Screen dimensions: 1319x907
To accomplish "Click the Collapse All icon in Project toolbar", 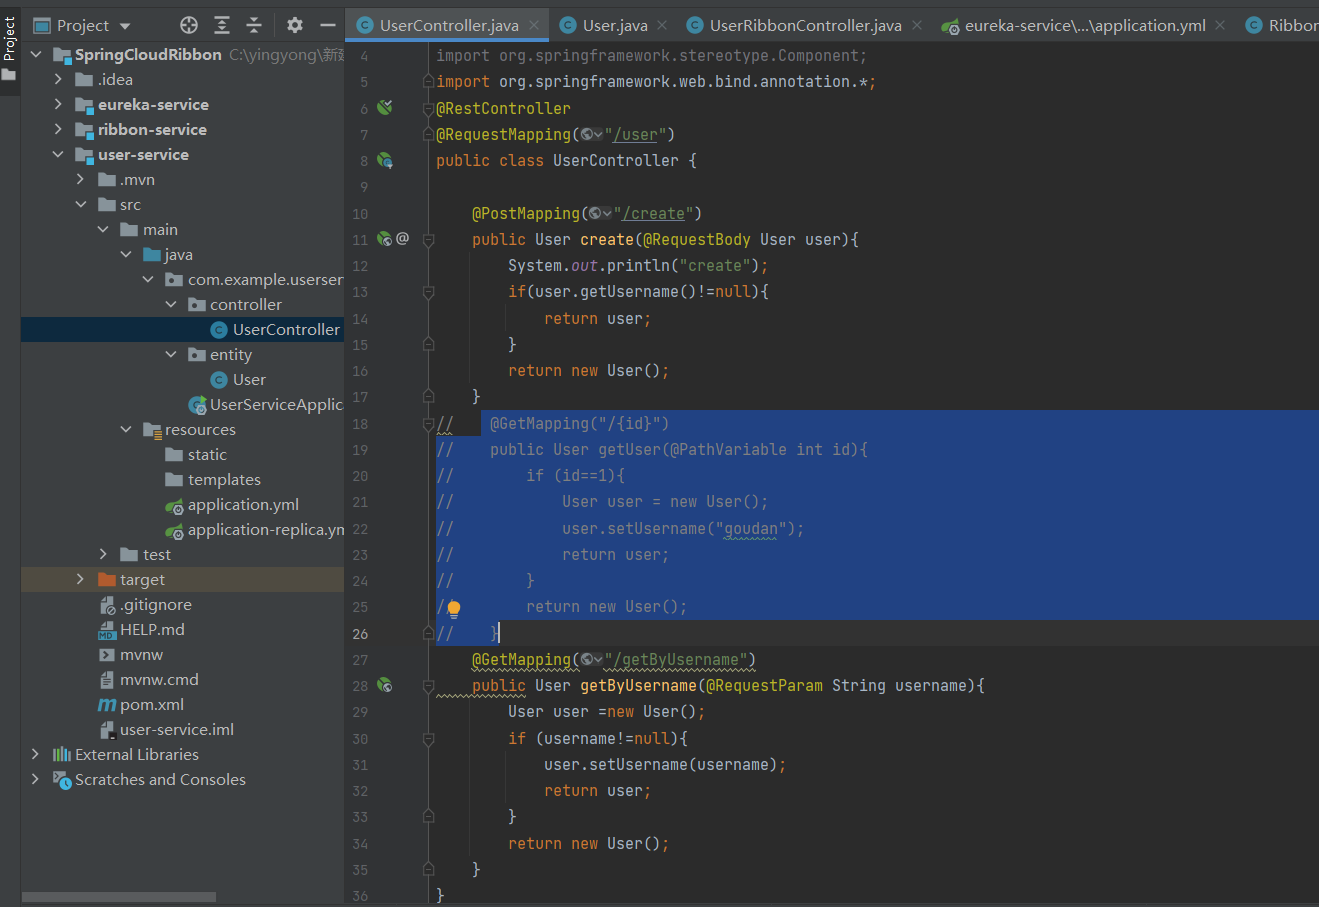I will click(254, 25).
